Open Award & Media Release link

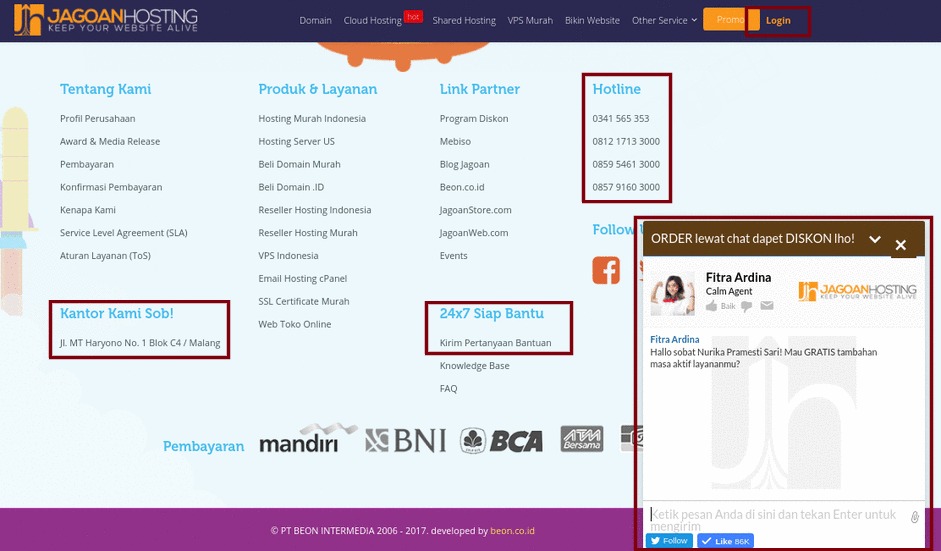point(110,142)
